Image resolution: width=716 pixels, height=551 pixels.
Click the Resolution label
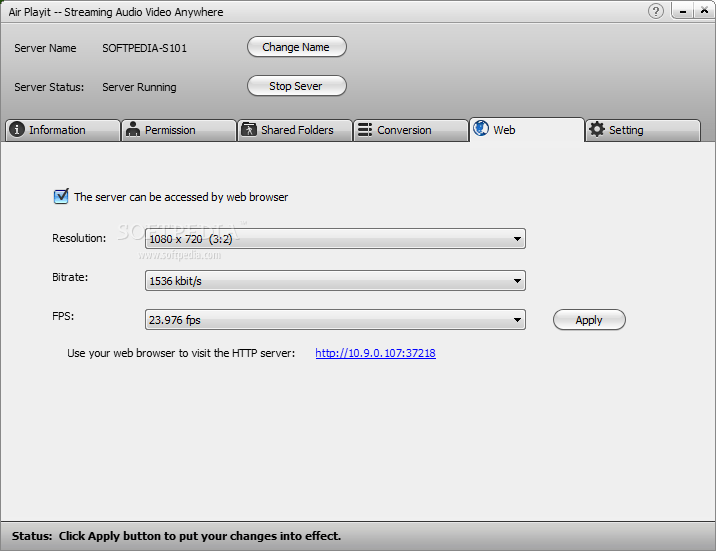coord(79,238)
